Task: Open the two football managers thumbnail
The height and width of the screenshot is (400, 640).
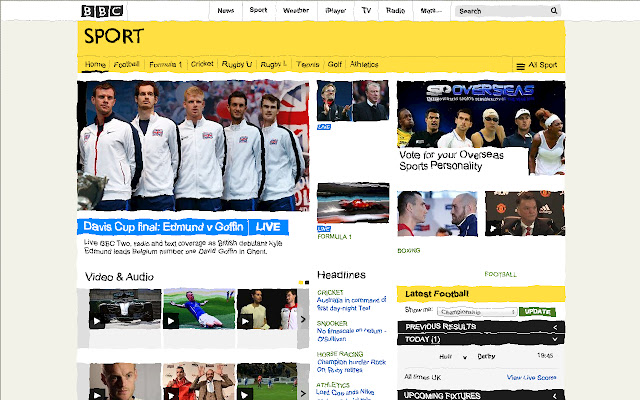Action: (x=353, y=101)
